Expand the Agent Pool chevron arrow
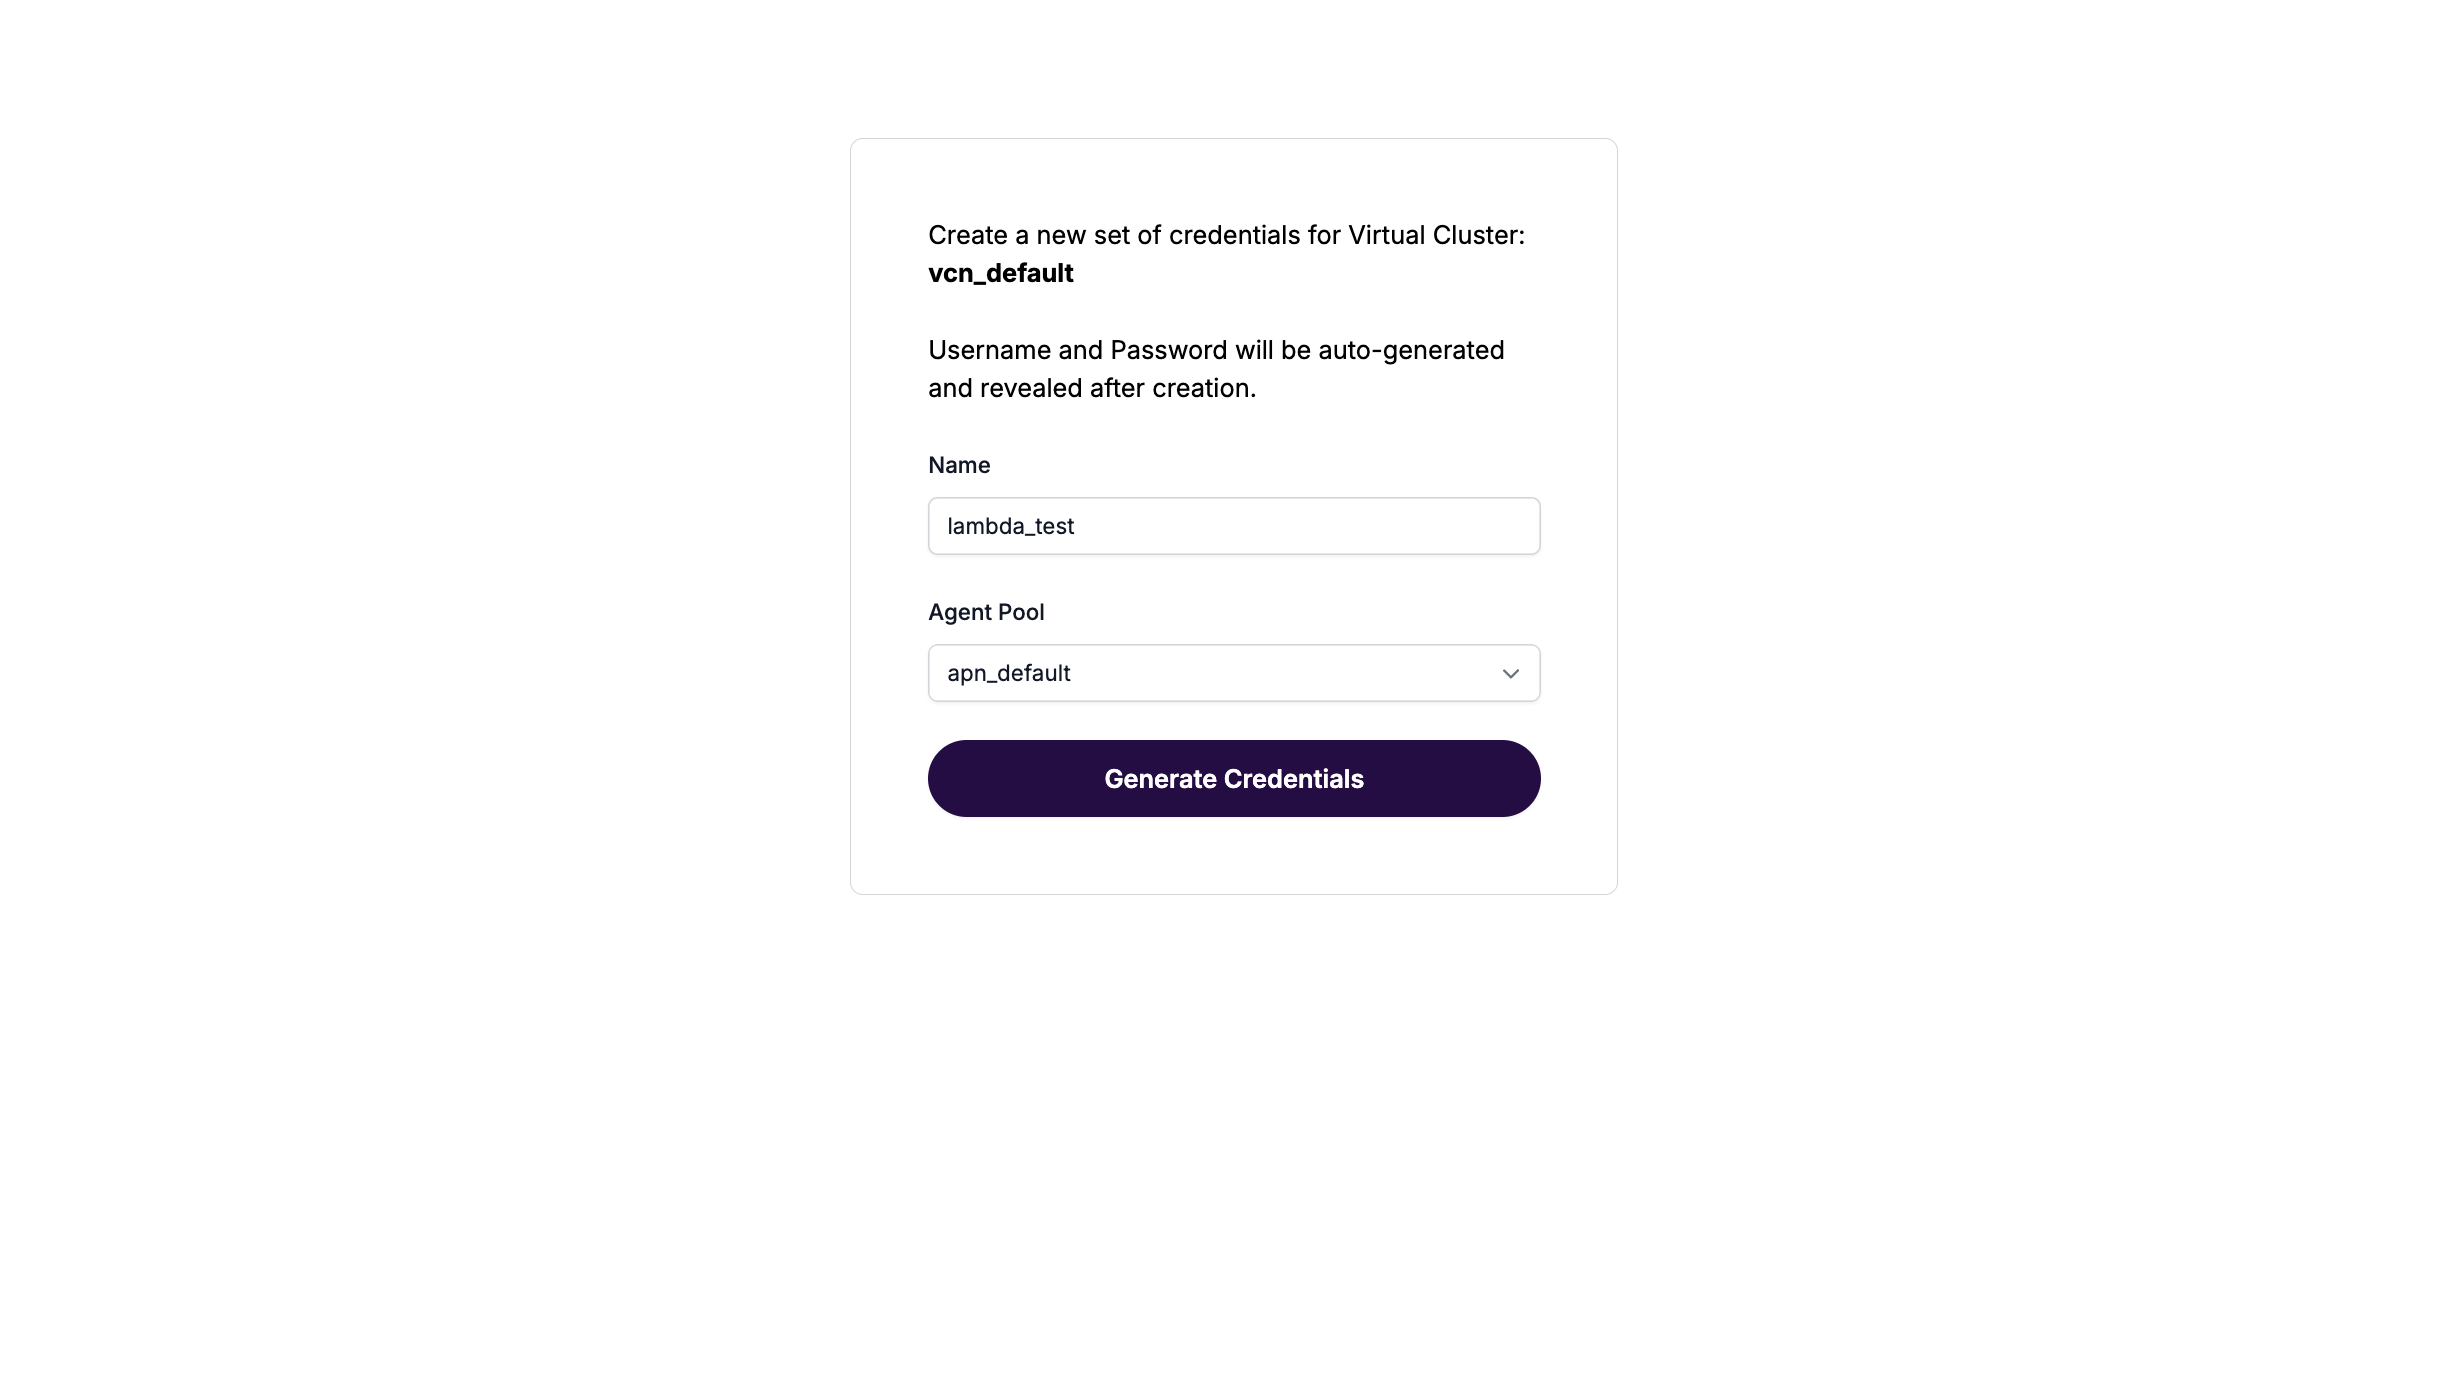 (x=1510, y=674)
